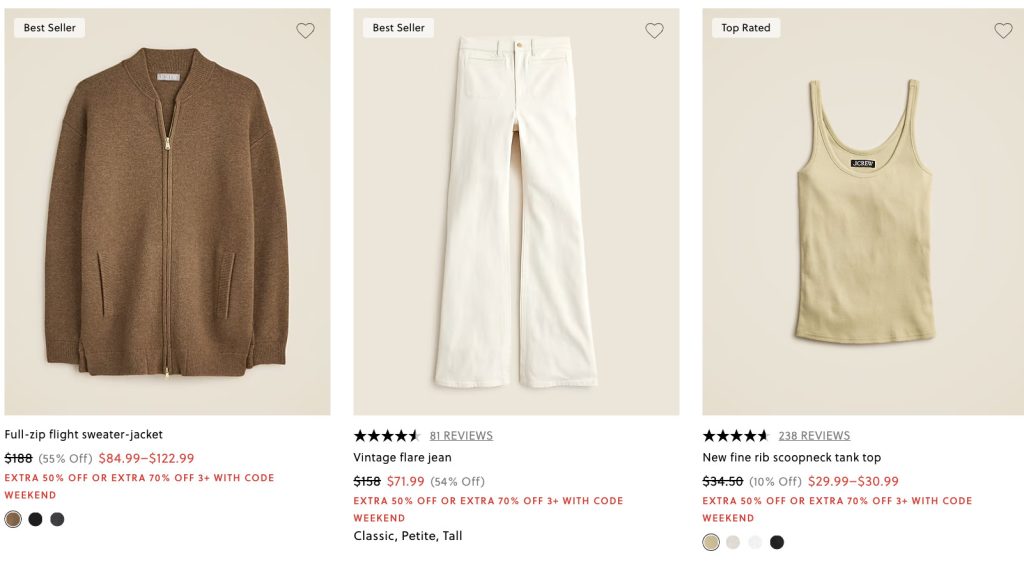Favorite the Full-zip flight sweater-jacket with heart icon
The image size is (1024, 579).
click(305, 31)
